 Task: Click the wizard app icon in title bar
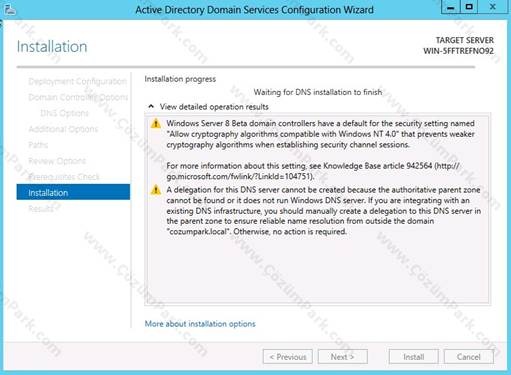click(x=10, y=10)
